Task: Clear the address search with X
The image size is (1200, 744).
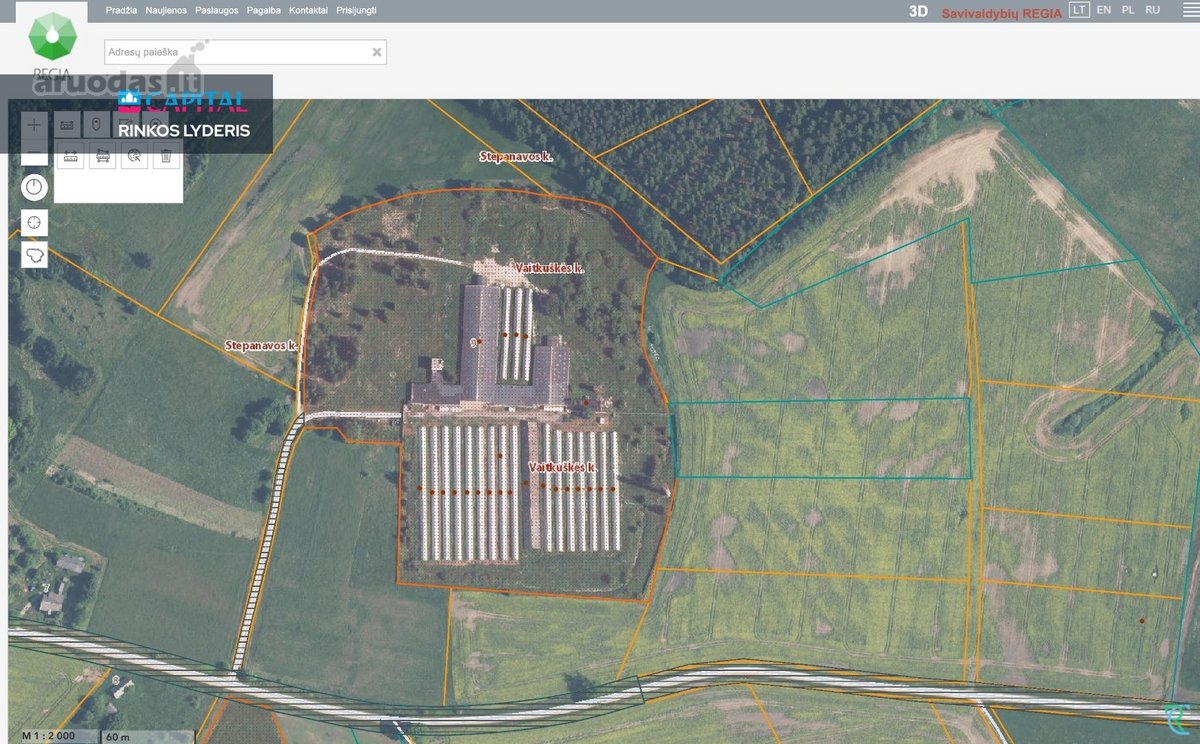Action: click(x=377, y=52)
